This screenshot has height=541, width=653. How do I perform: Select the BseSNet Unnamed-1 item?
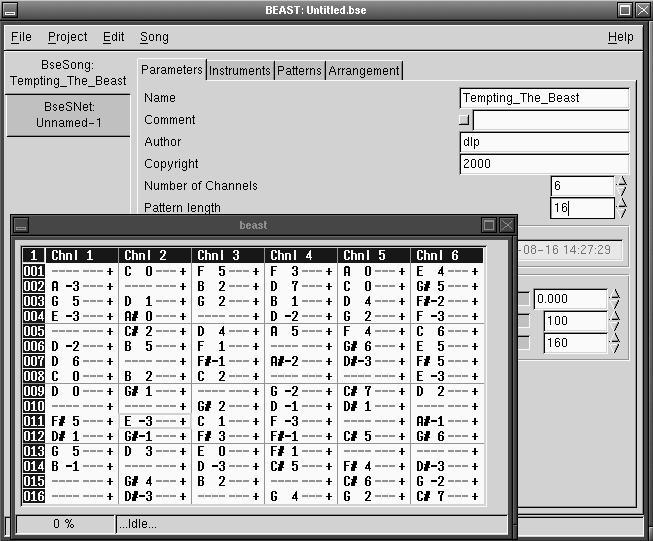point(66,115)
